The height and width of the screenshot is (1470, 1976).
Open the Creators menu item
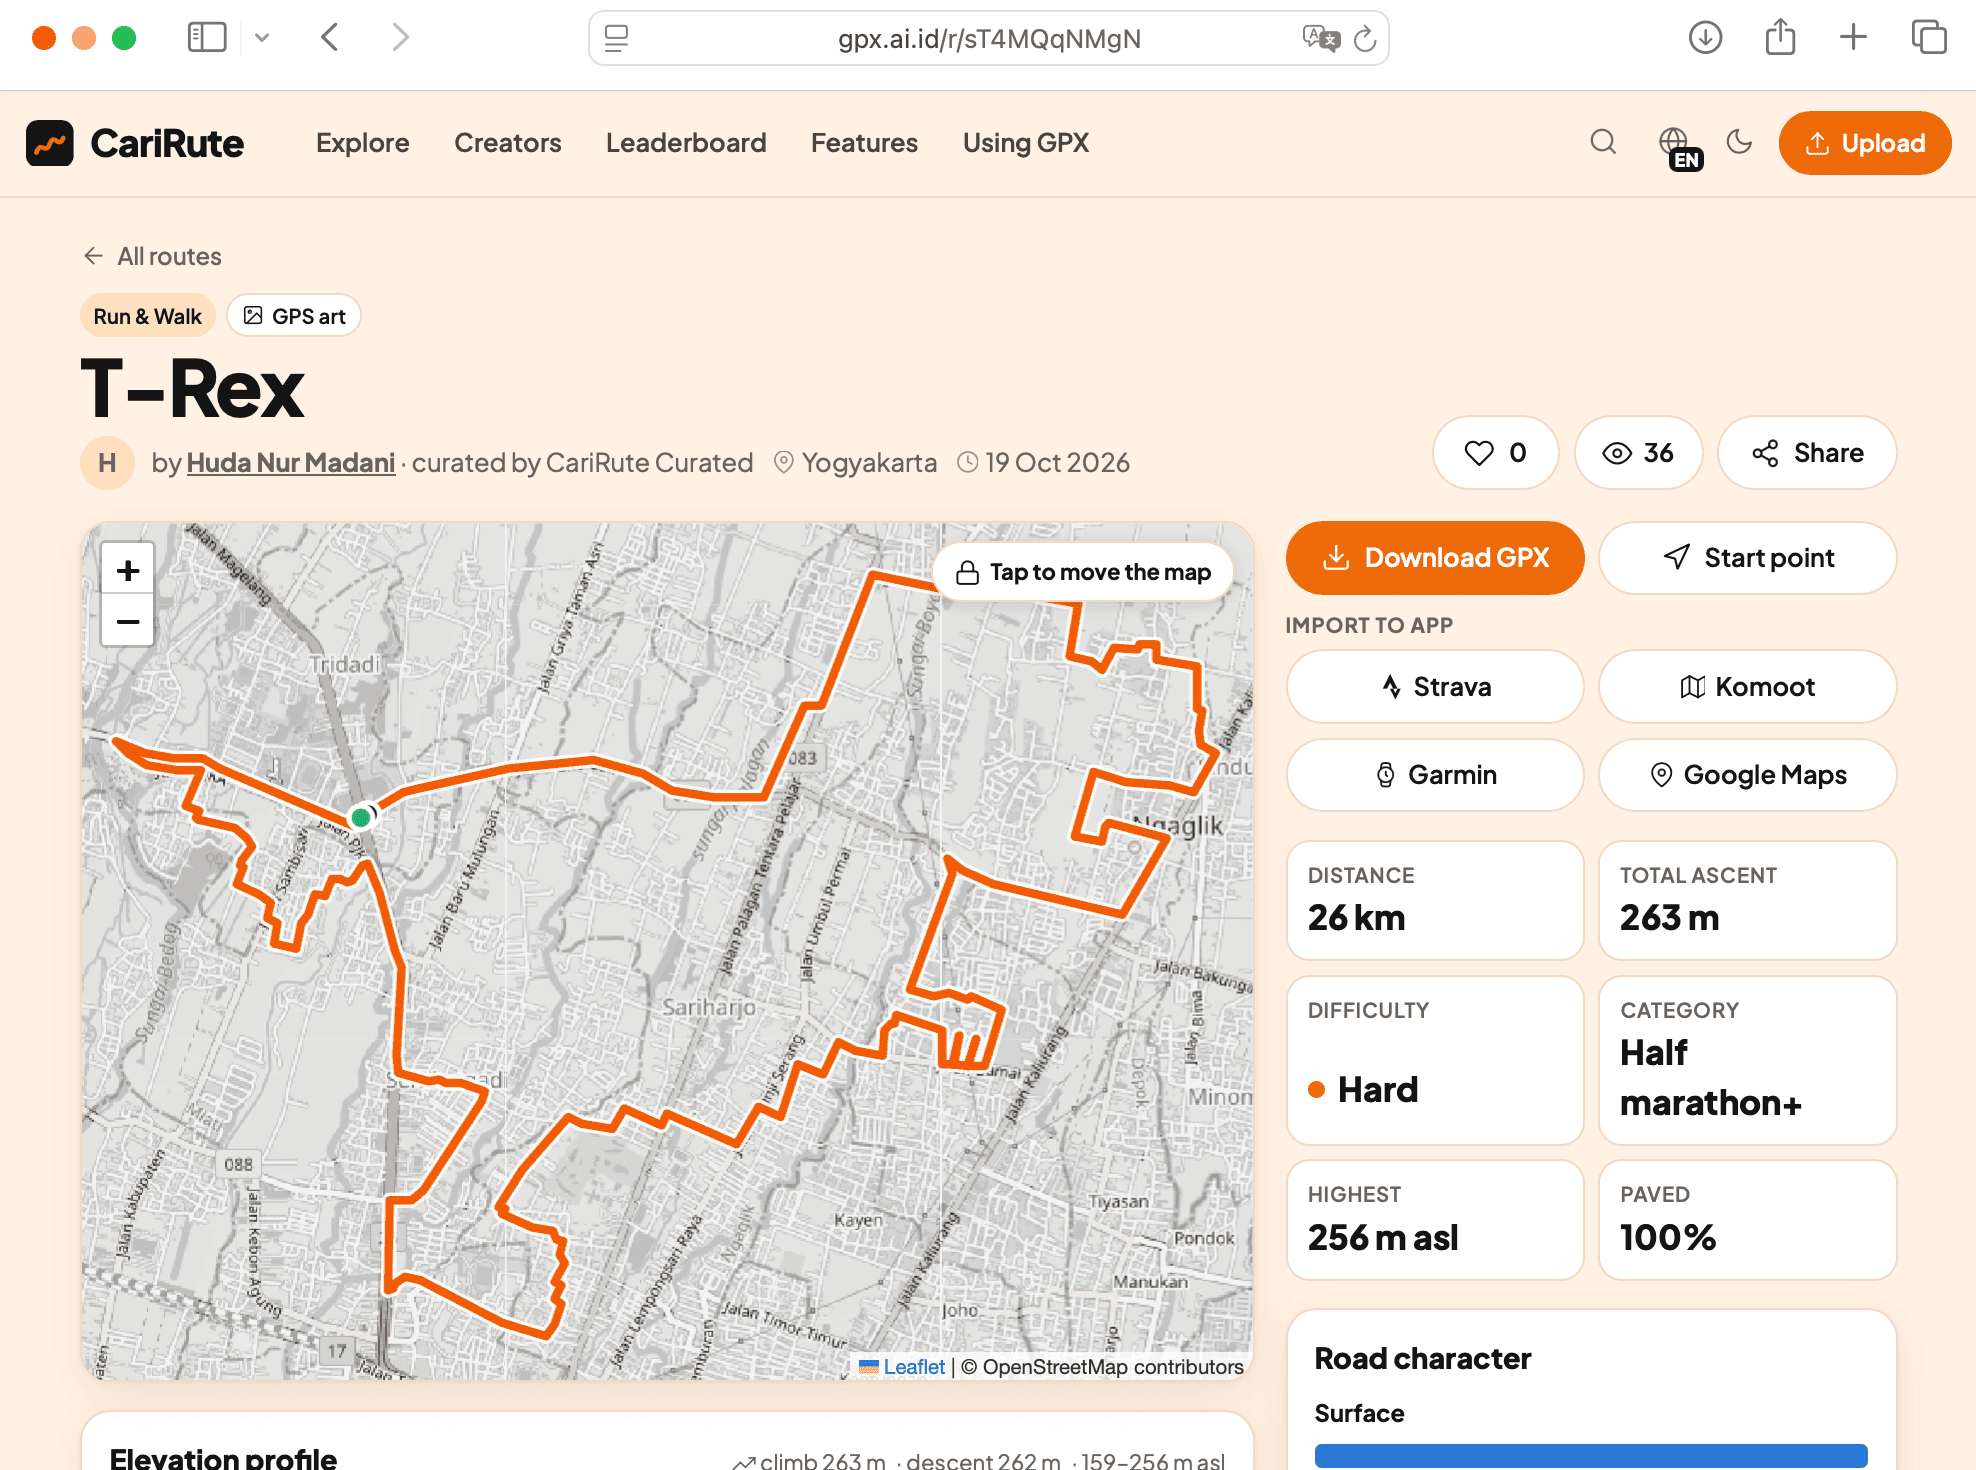click(x=507, y=143)
